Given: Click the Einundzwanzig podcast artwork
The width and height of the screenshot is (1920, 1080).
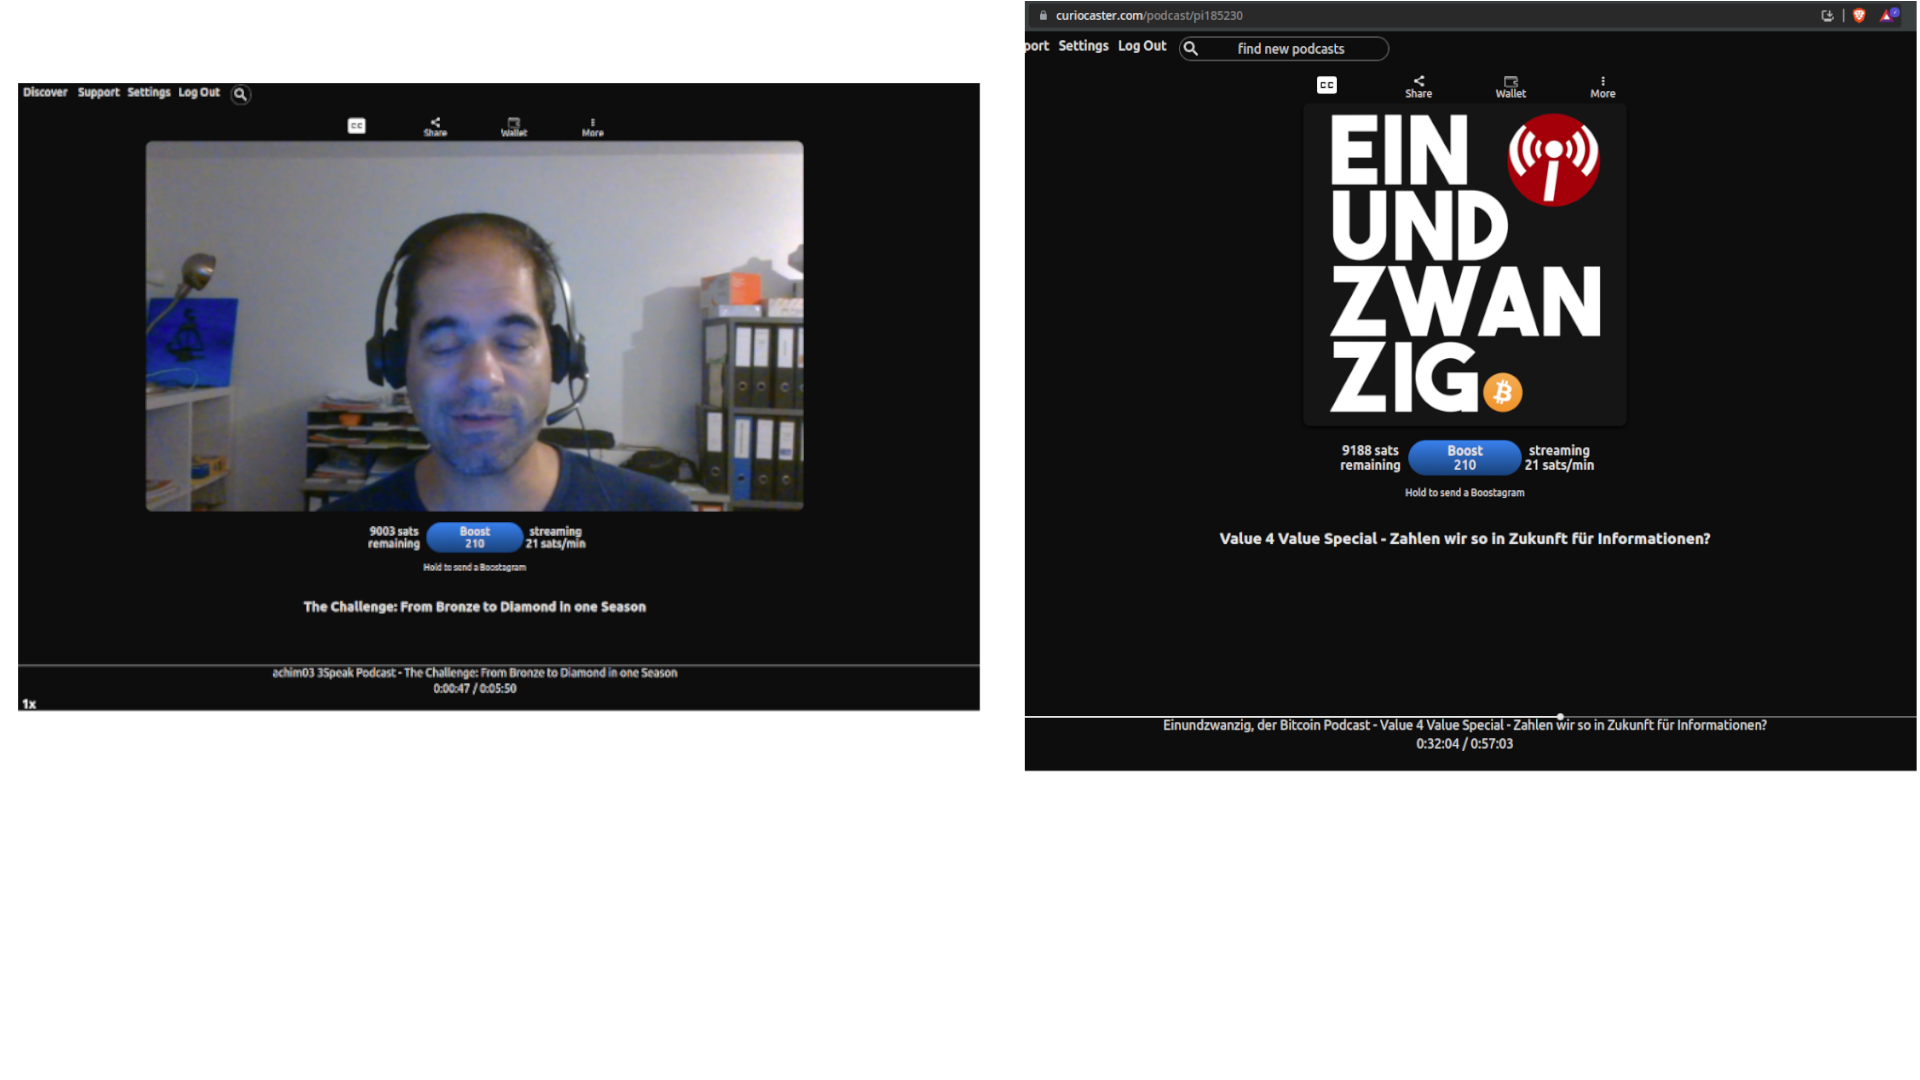Looking at the screenshot, I should (x=1465, y=265).
